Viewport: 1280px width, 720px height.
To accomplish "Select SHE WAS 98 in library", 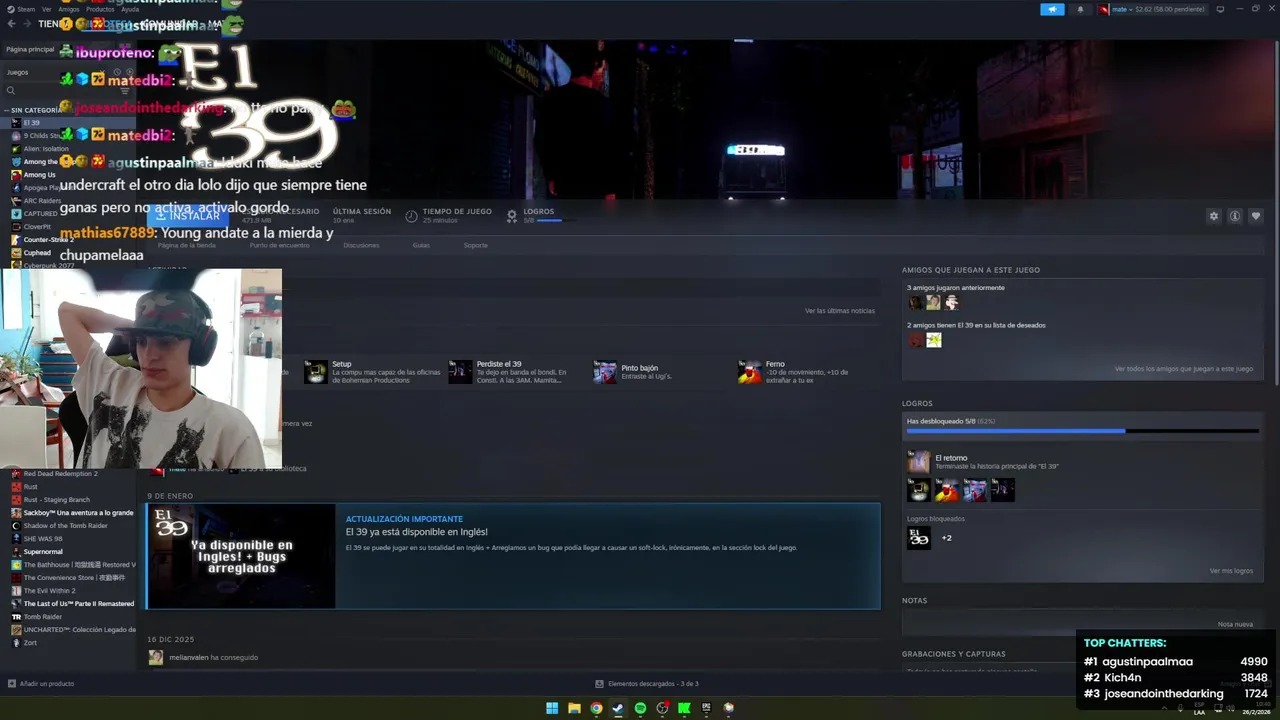I will pyautogui.click(x=43, y=539).
